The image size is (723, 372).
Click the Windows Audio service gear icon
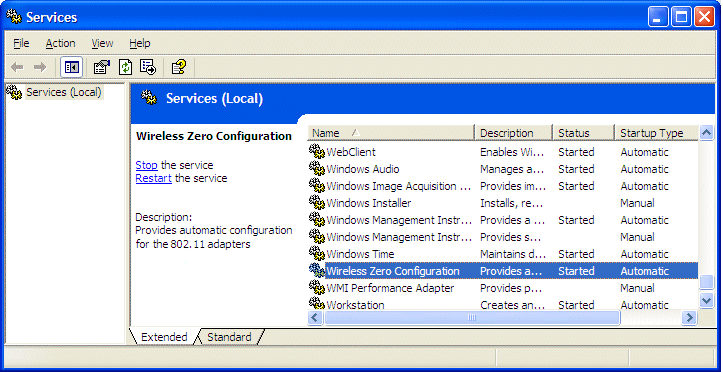point(317,169)
